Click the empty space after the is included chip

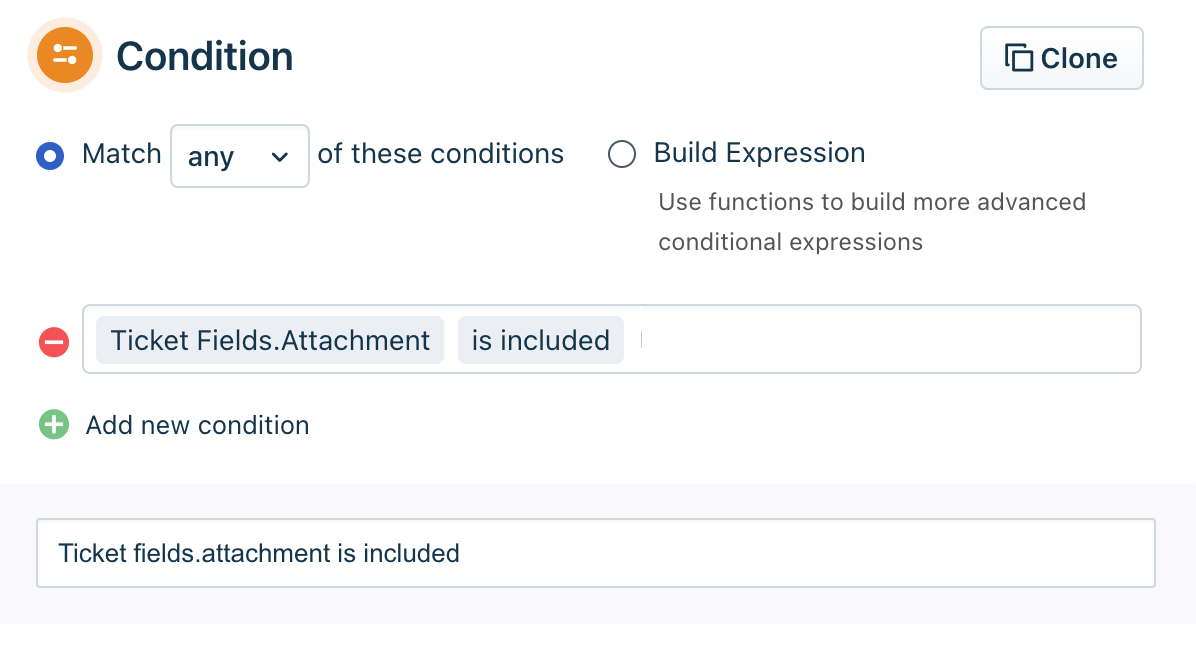(x=885, y=339)
